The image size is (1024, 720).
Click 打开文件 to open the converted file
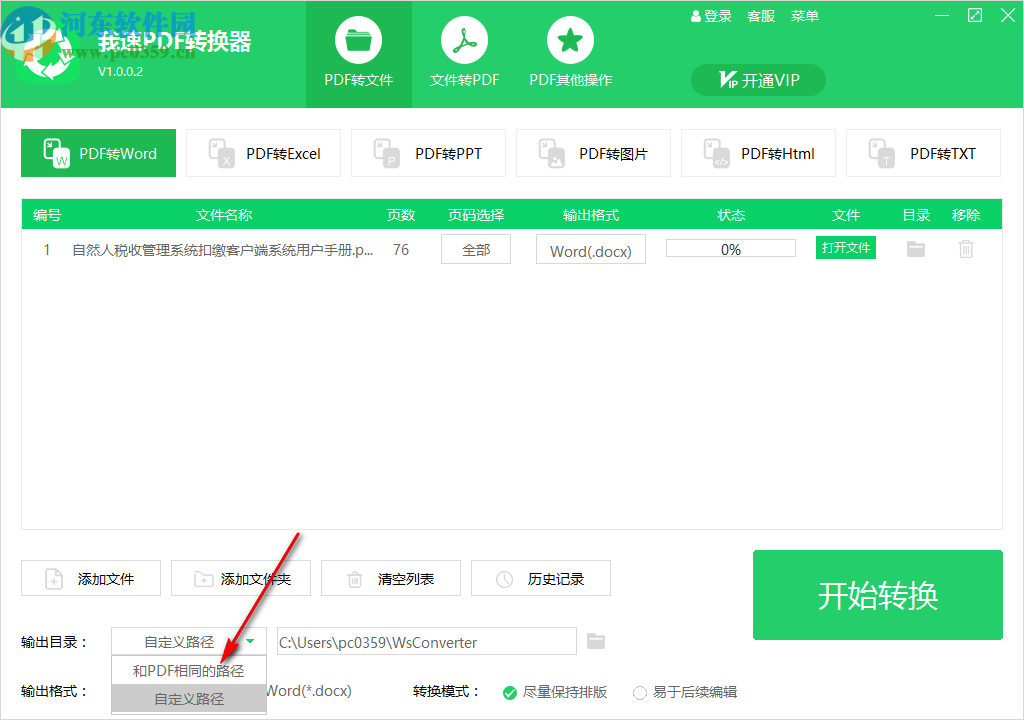pos(845,247)
